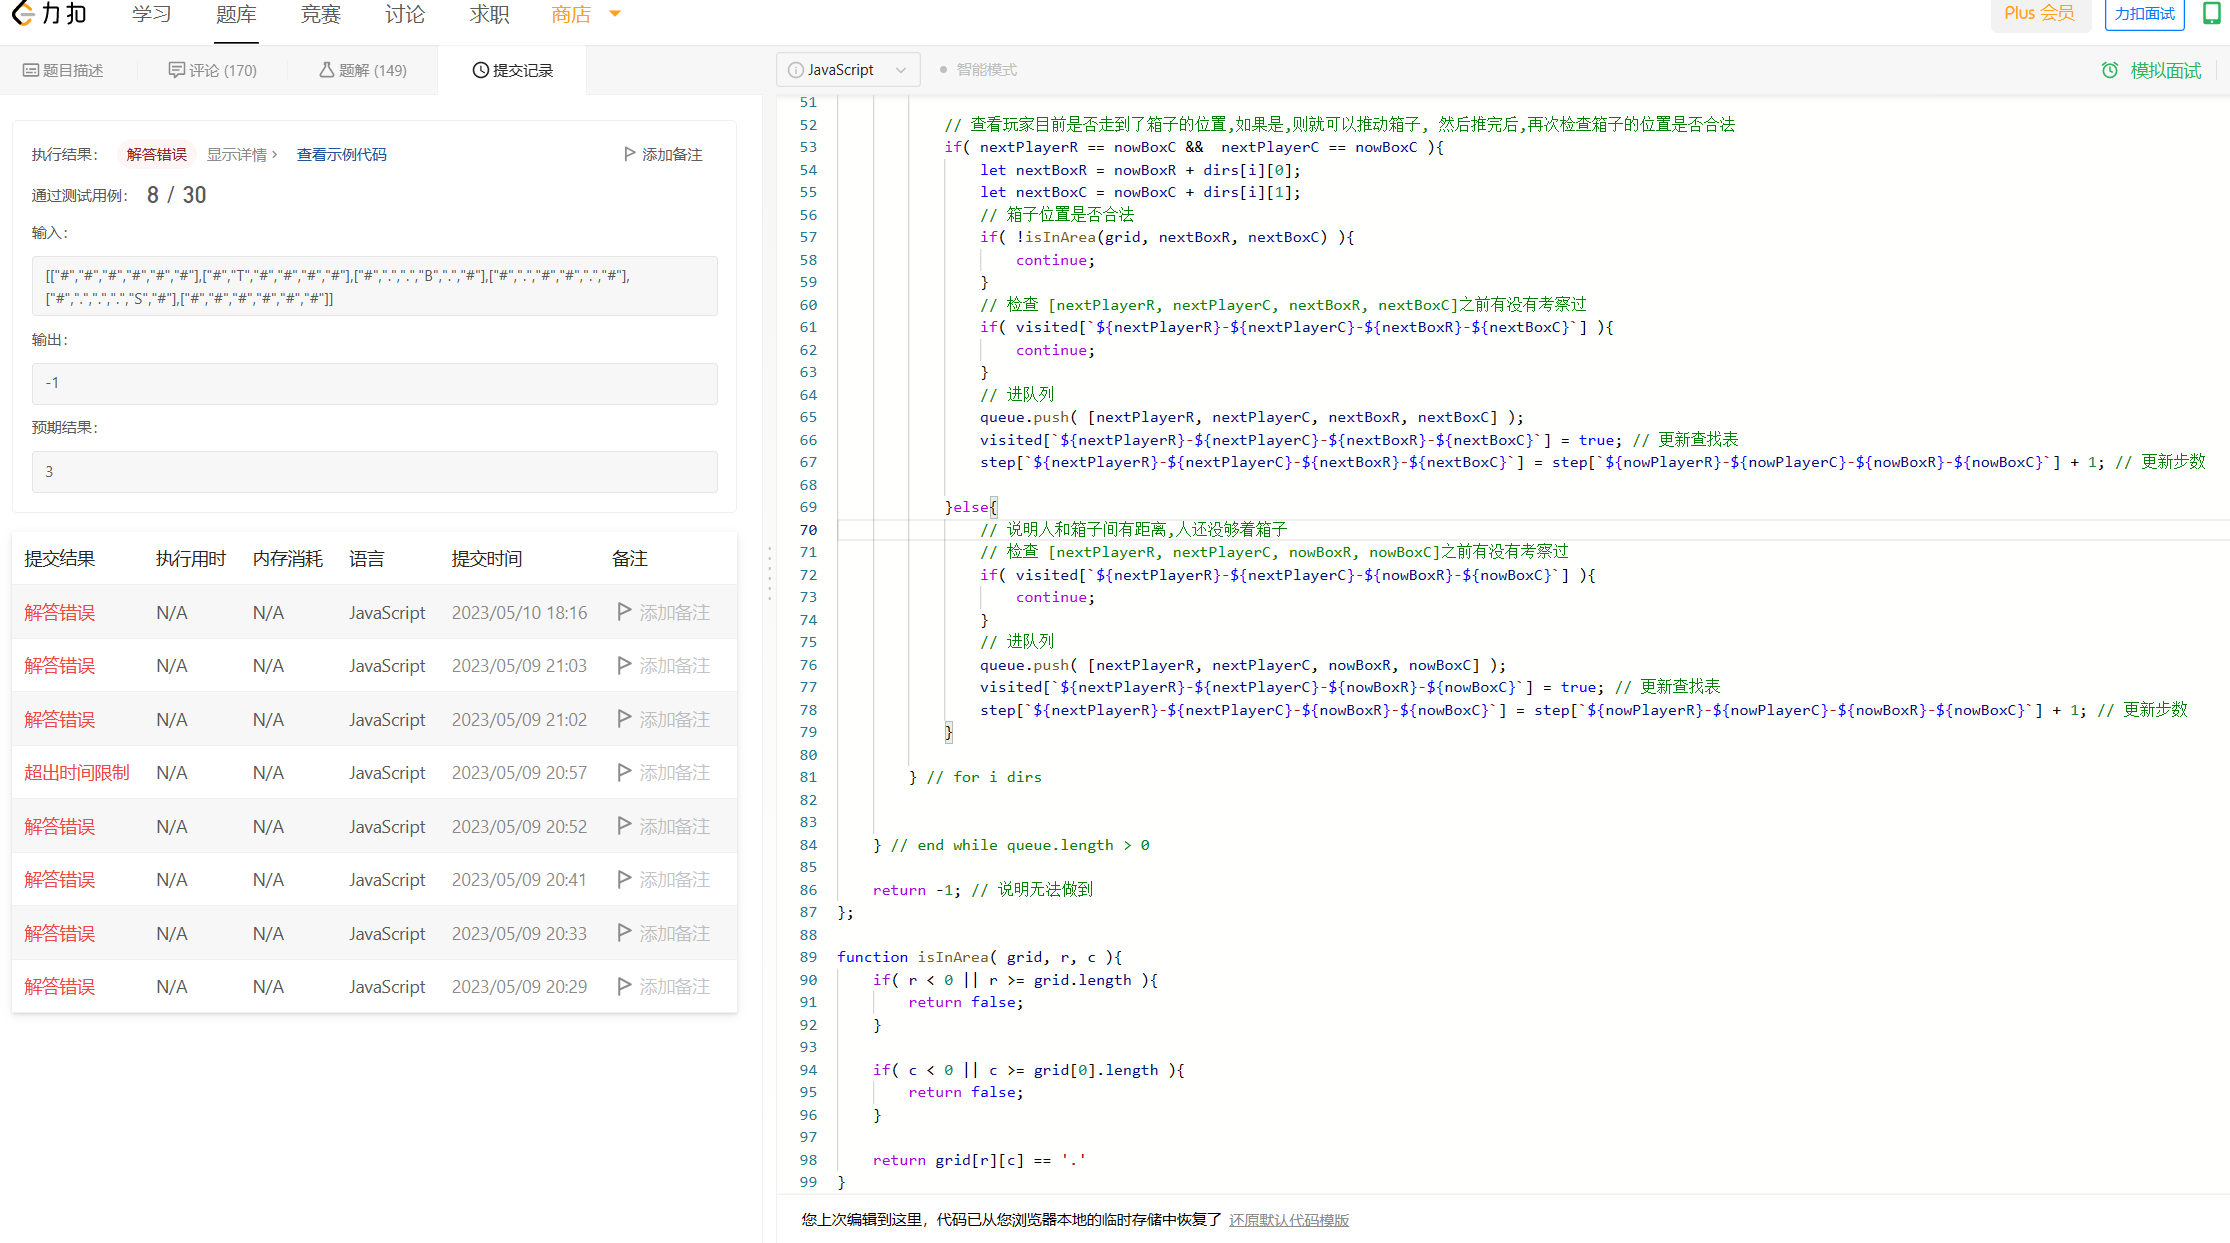Click the 题解 flask icon
This screenshot has height=1243, width=2230.
tap(327, 70)
